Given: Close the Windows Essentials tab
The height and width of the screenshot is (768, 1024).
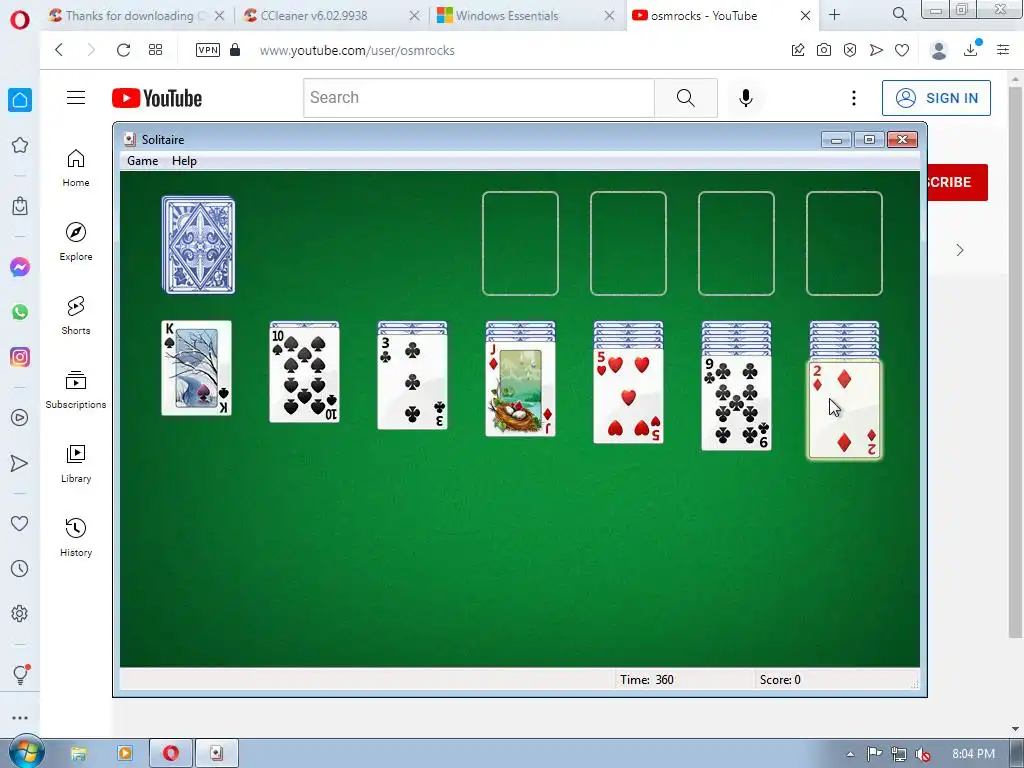Looking at the screenshot, I should tap(609, 16).
